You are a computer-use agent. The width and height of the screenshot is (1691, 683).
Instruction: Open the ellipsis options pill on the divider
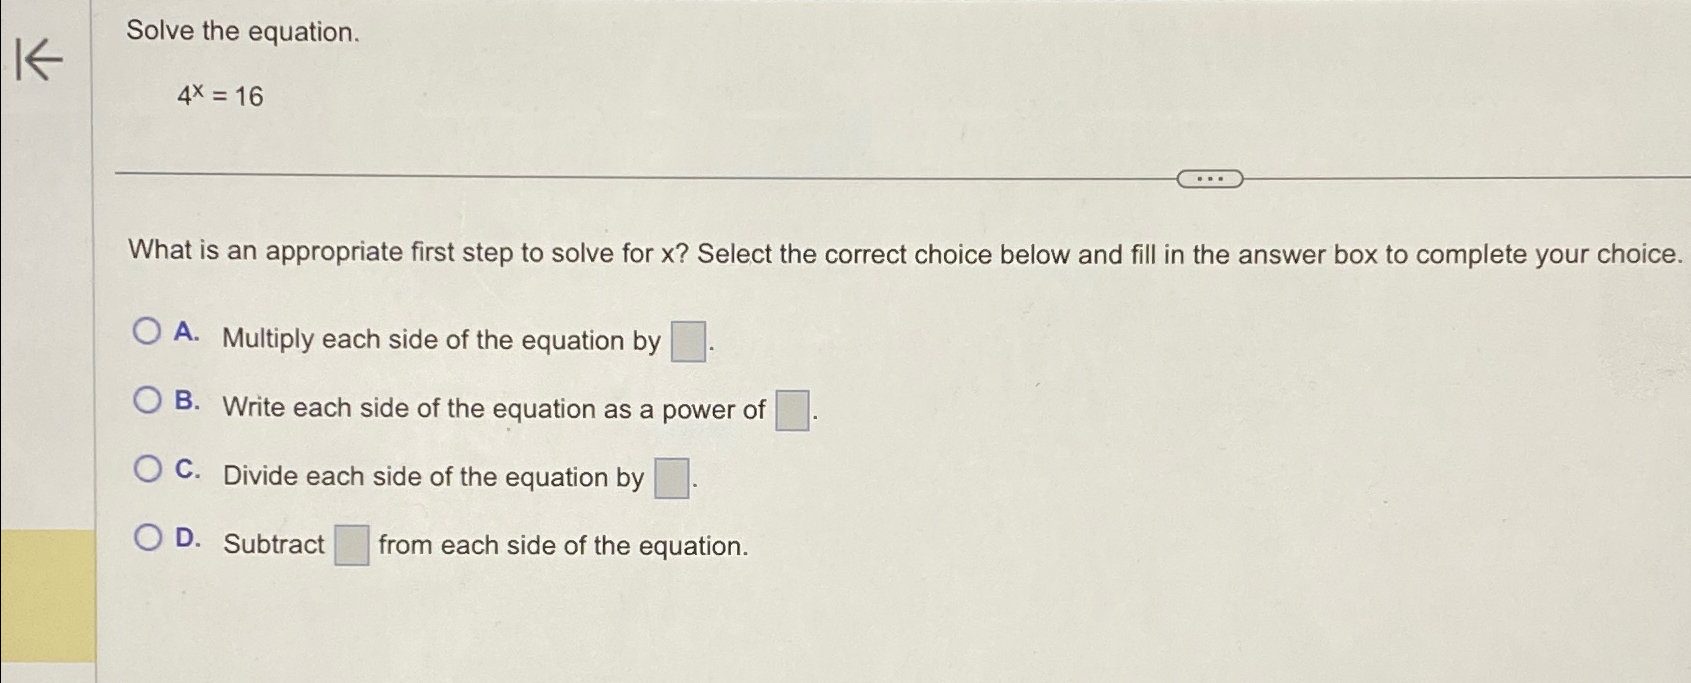(1210, 177)
